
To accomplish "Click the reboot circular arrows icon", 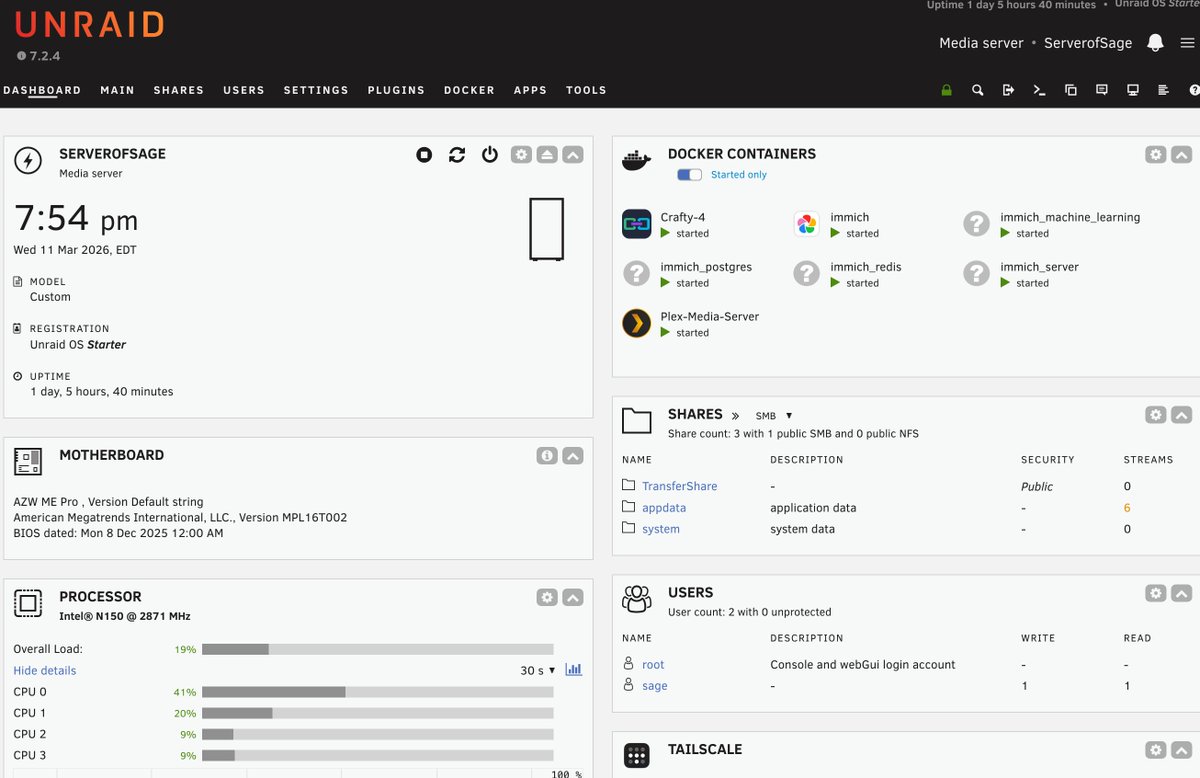I will point(457,155).
